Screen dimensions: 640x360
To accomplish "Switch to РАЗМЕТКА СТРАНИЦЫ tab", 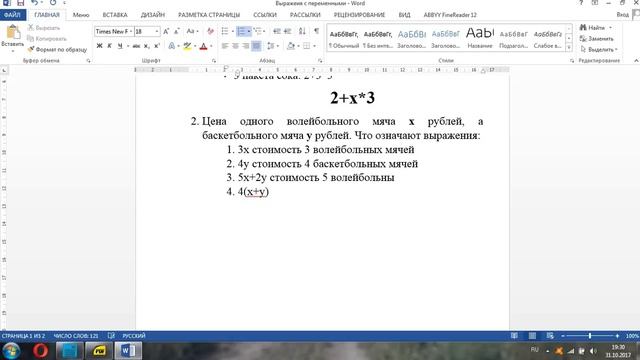I will point(209,15).
